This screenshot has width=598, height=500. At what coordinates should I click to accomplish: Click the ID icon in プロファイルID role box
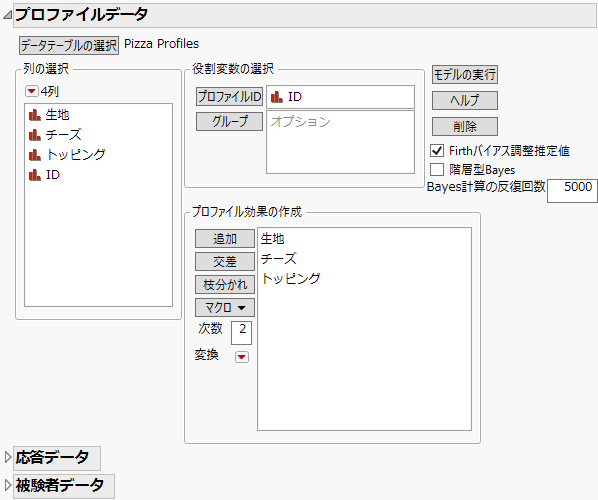(276, 97)
